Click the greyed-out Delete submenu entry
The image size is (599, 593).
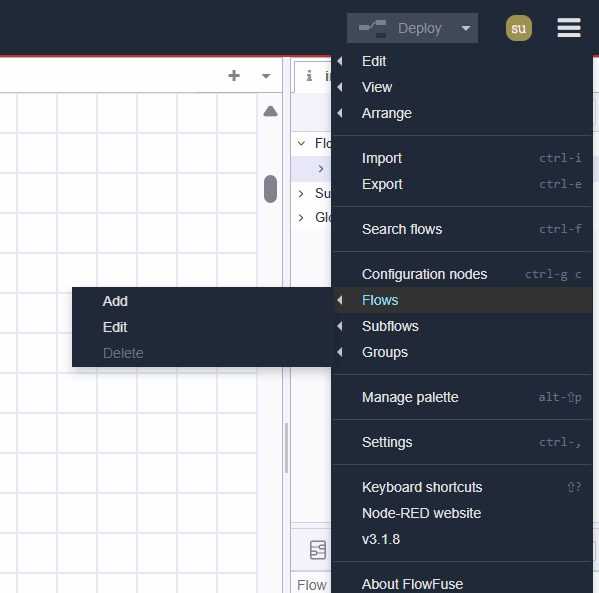pyautogui.click(x=202, y=353)
